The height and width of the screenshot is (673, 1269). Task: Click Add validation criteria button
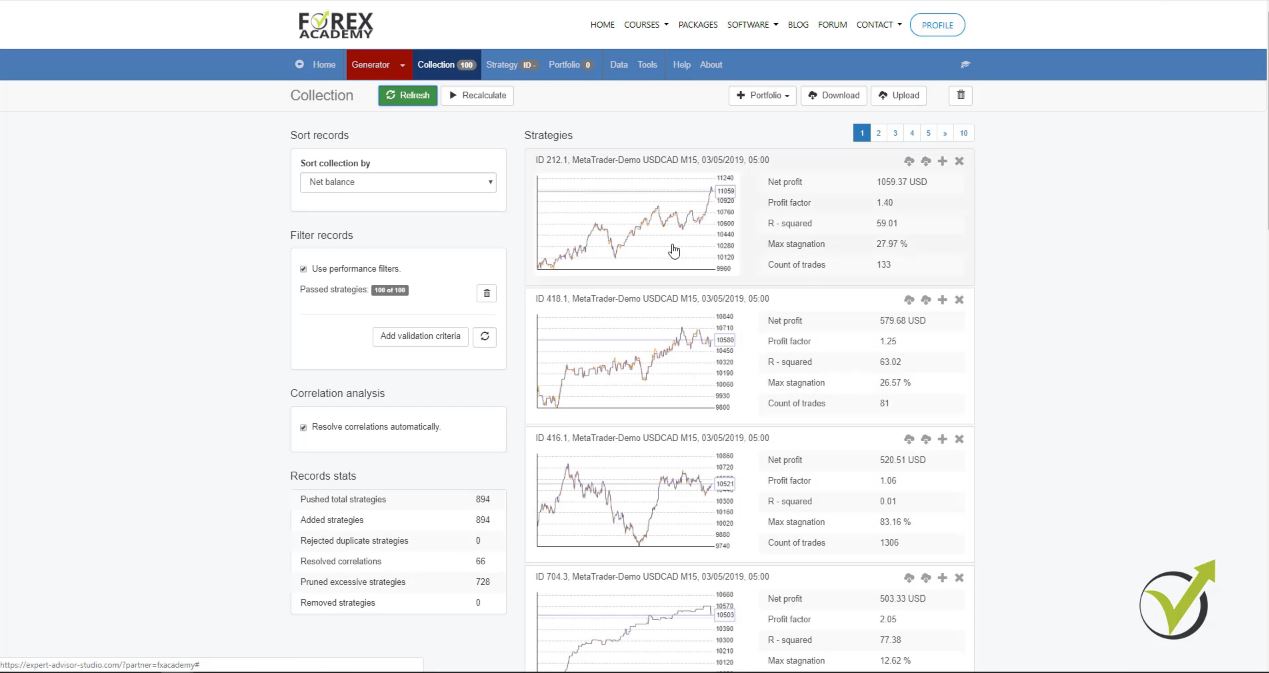coord(420,336)
